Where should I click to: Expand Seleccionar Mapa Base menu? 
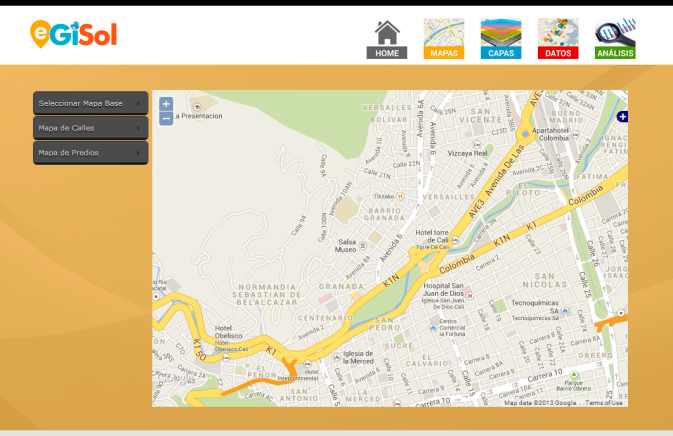pos(91,103)
